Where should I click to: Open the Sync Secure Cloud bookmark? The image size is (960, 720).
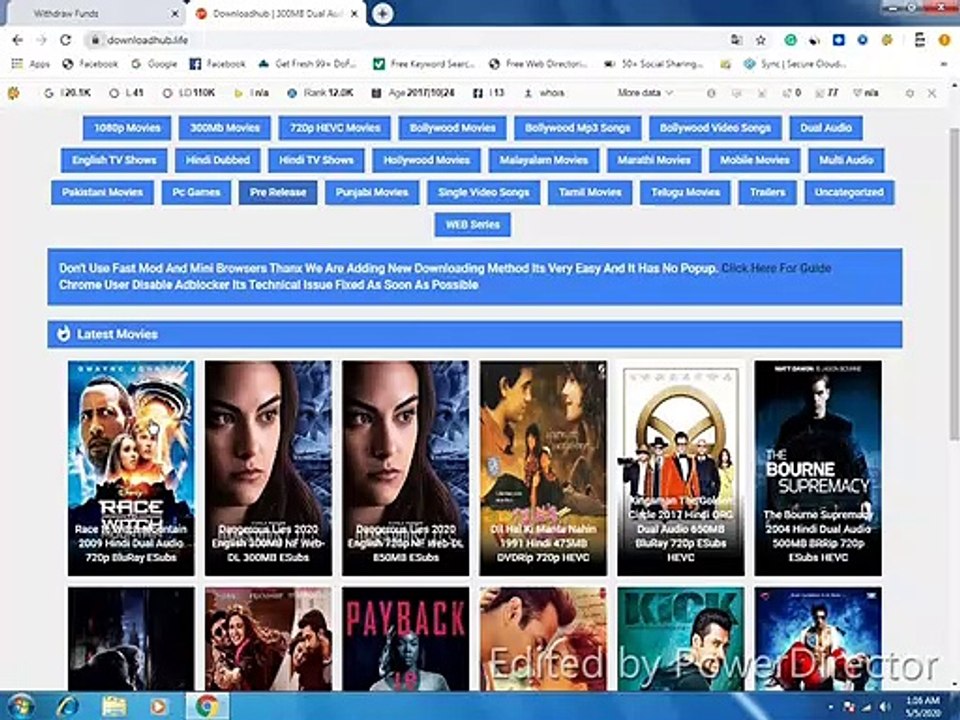(x=795, y=64)
